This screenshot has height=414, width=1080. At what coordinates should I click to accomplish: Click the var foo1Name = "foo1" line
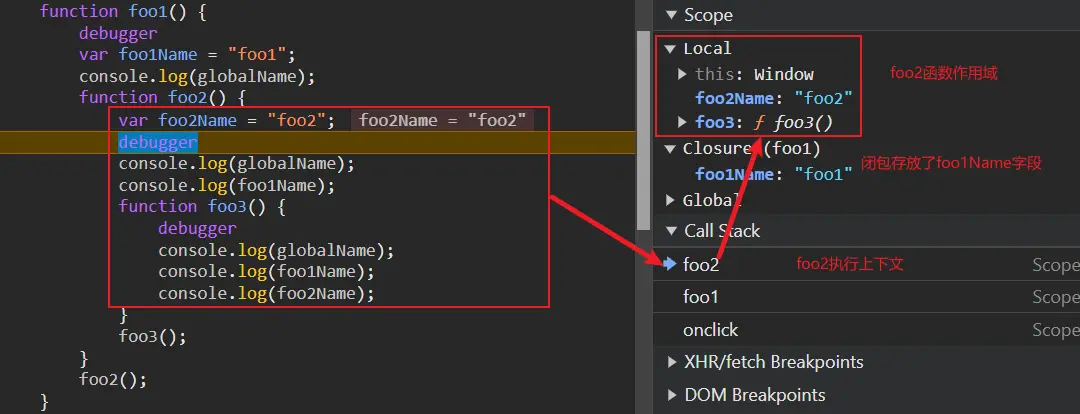coord(187,54)
